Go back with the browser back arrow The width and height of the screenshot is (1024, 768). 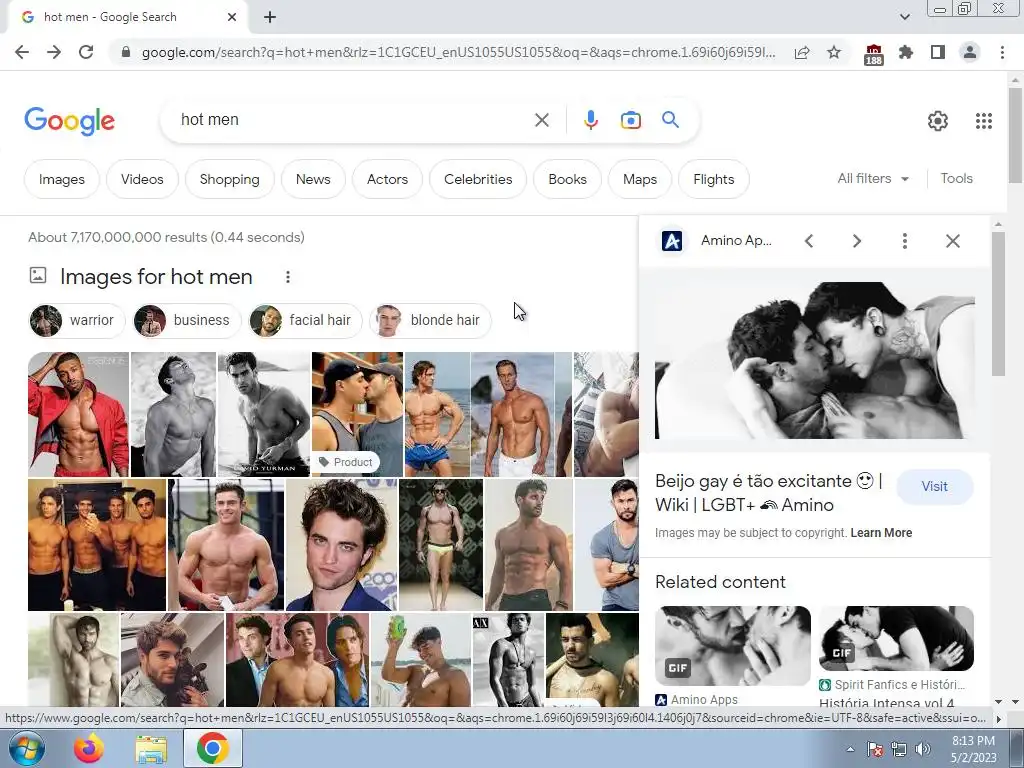point(22,52)
